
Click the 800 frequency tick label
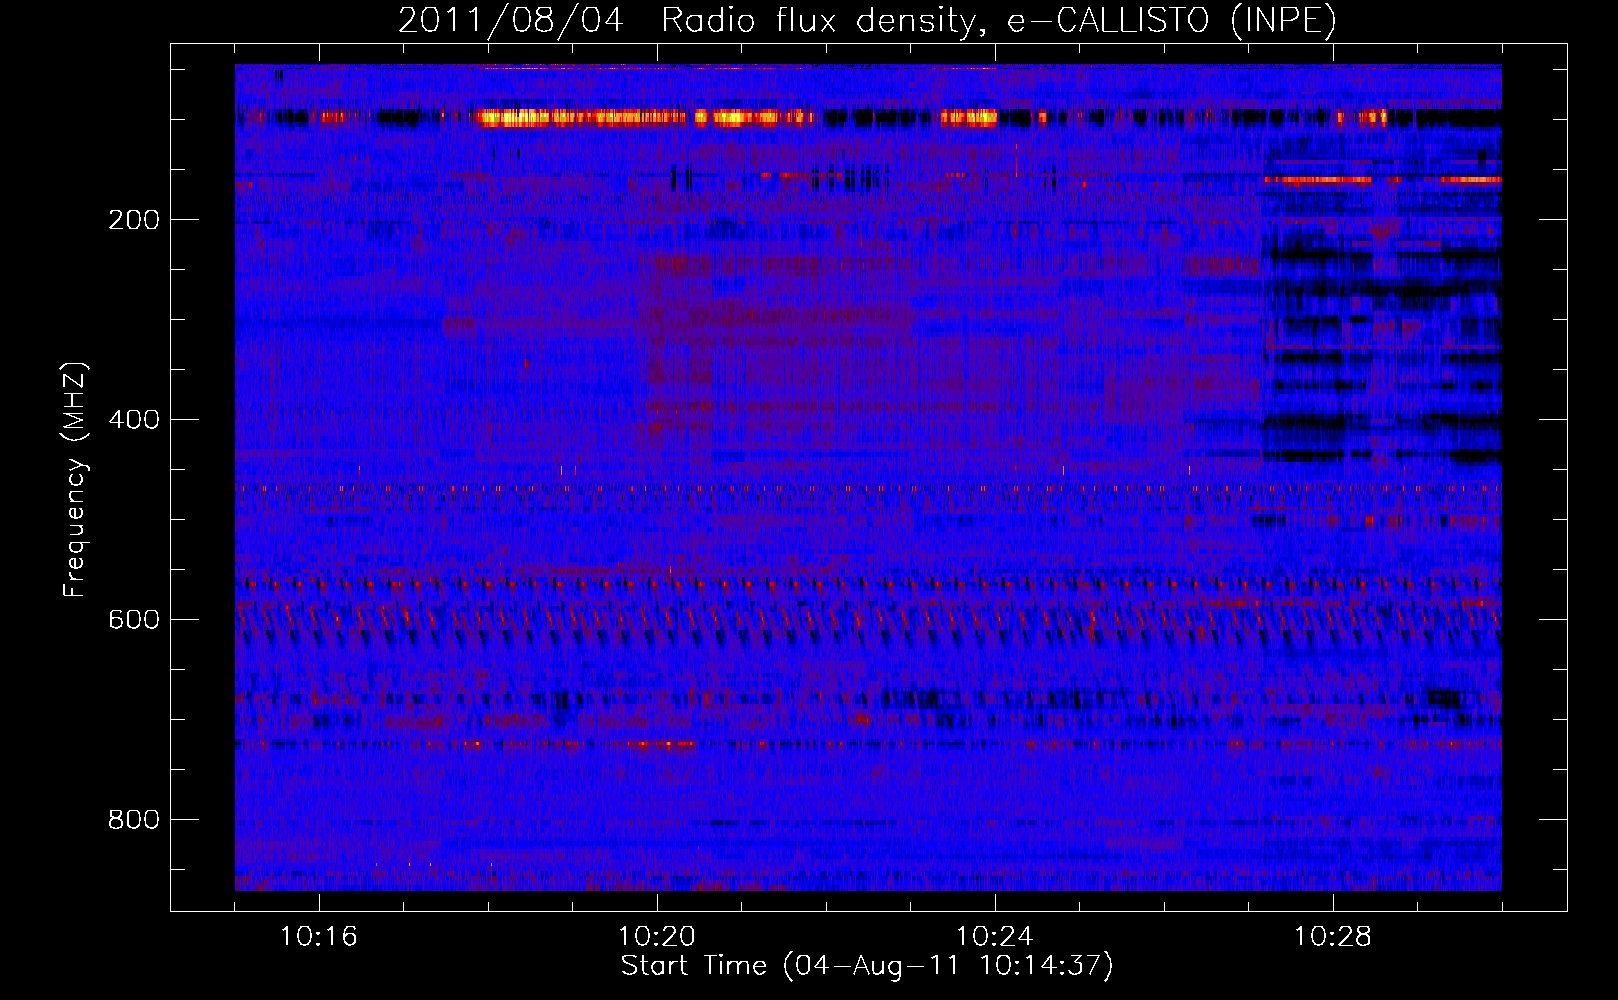pyautogui.click(x=134, y=820)
